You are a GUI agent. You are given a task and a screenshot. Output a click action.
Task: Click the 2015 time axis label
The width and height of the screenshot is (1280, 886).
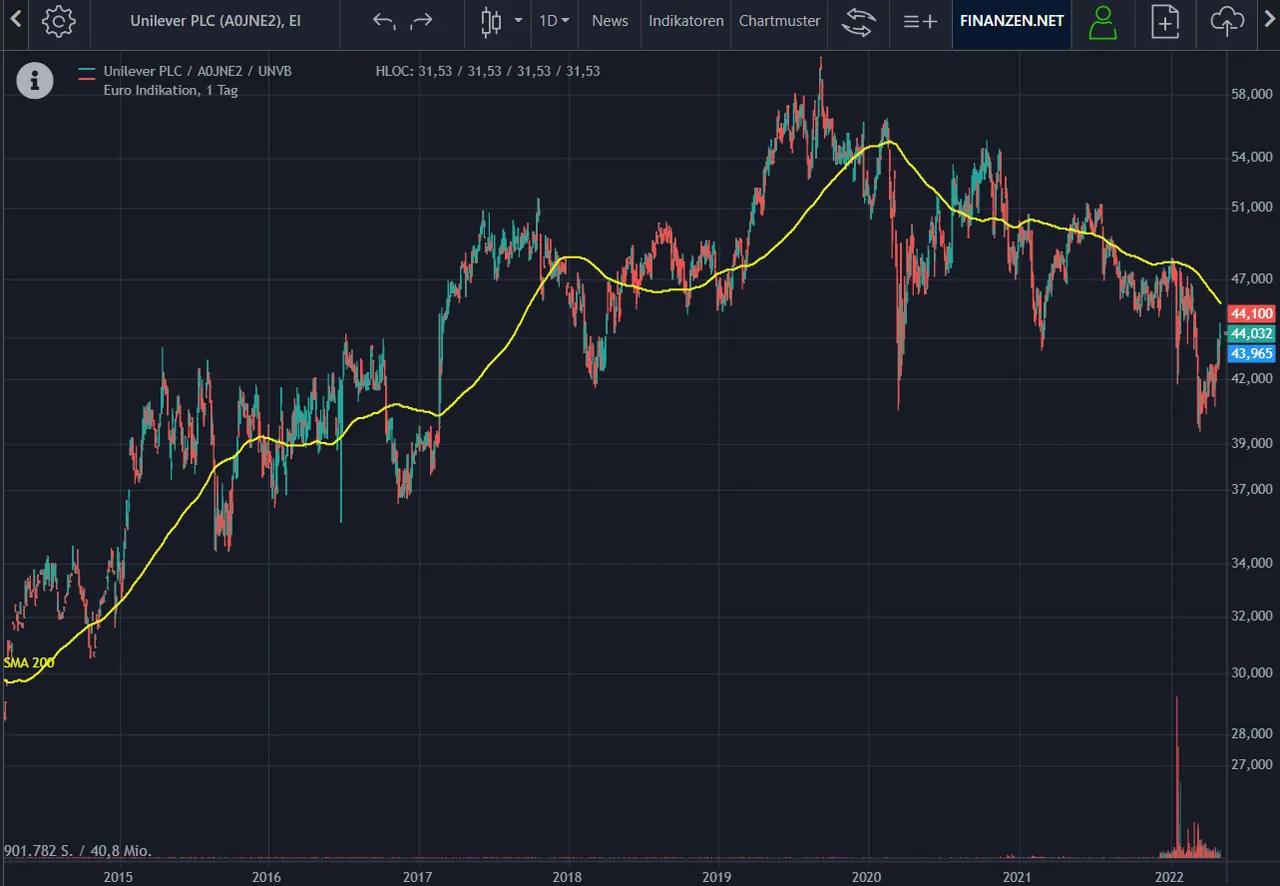[x=118, y=877]
